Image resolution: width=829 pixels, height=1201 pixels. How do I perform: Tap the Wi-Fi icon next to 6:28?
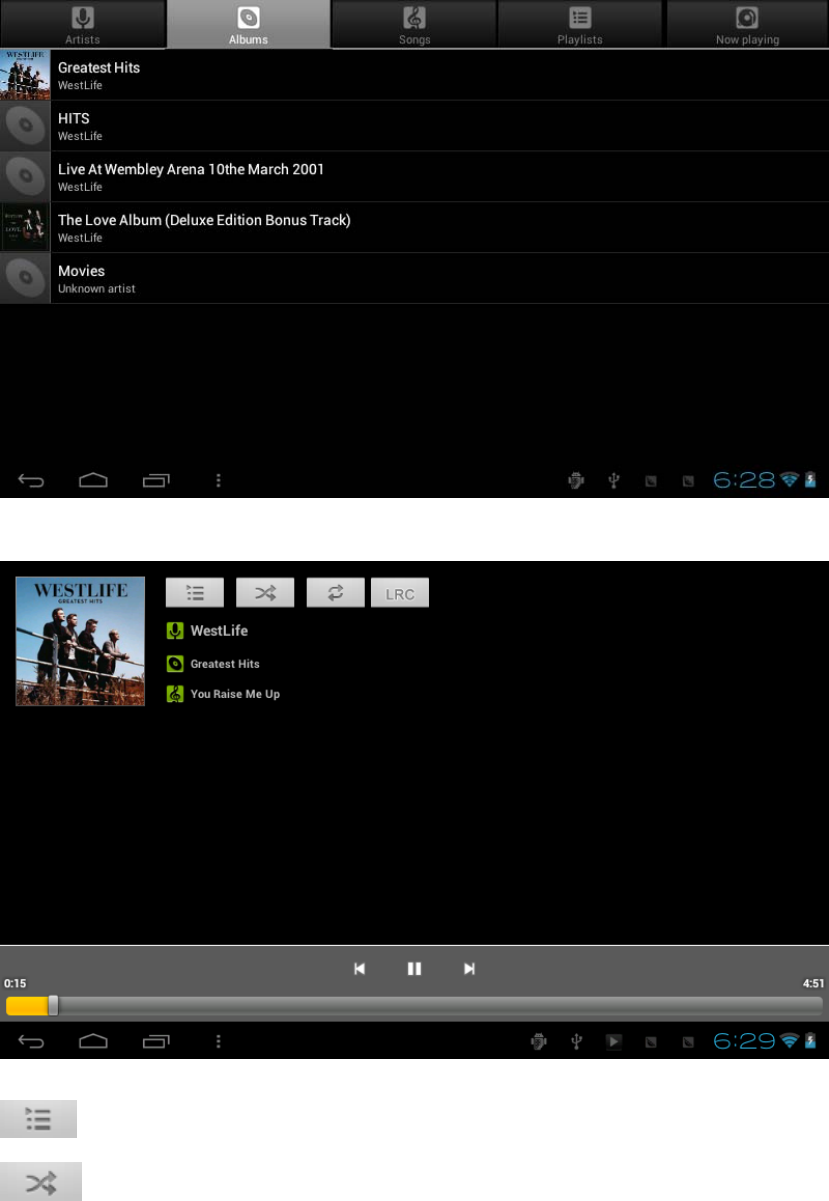click(790, 480)
